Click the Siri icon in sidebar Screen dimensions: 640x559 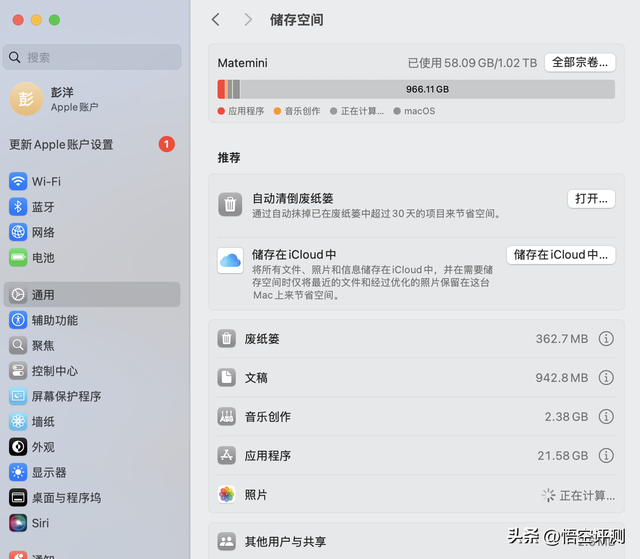18,523
